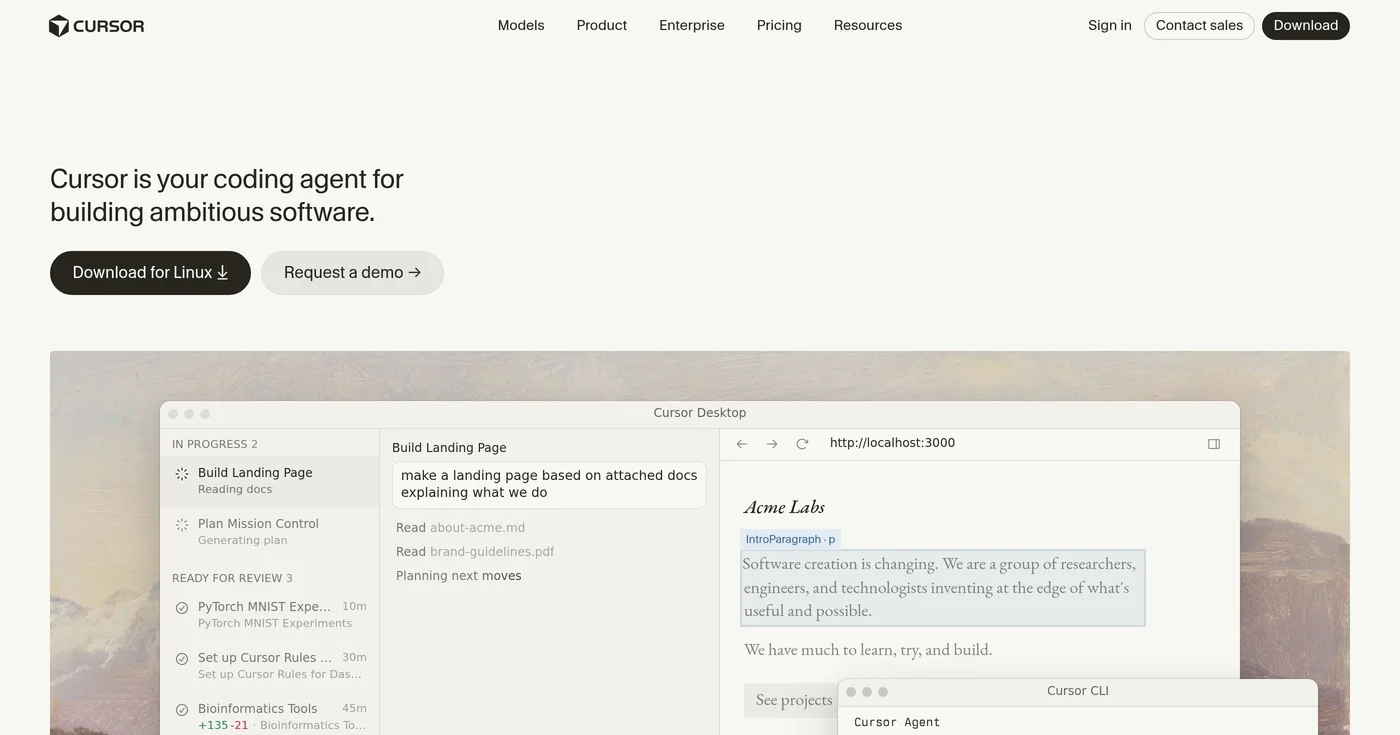Click the READY FOR REVIEW 3 section header

232,578
